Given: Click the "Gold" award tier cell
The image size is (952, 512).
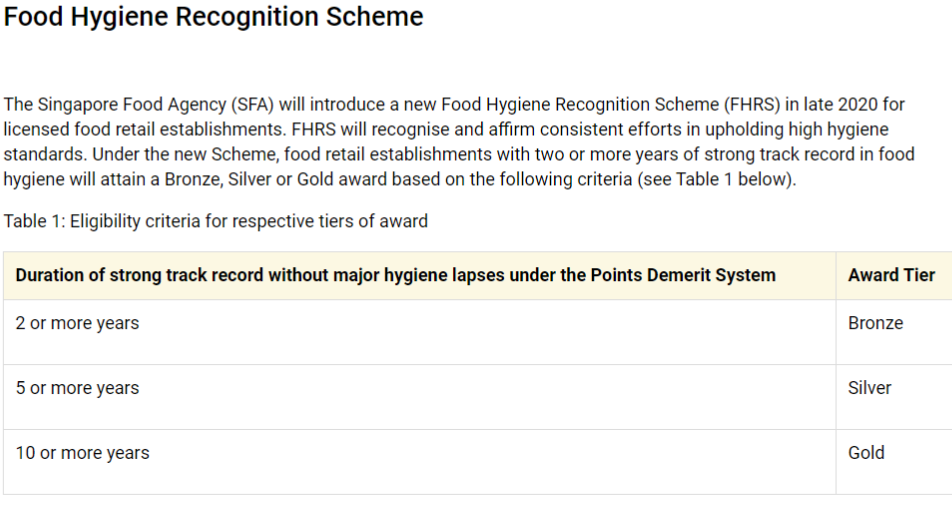Looking at the screenshot, I should pyautogui.click(x=866, y=453).
